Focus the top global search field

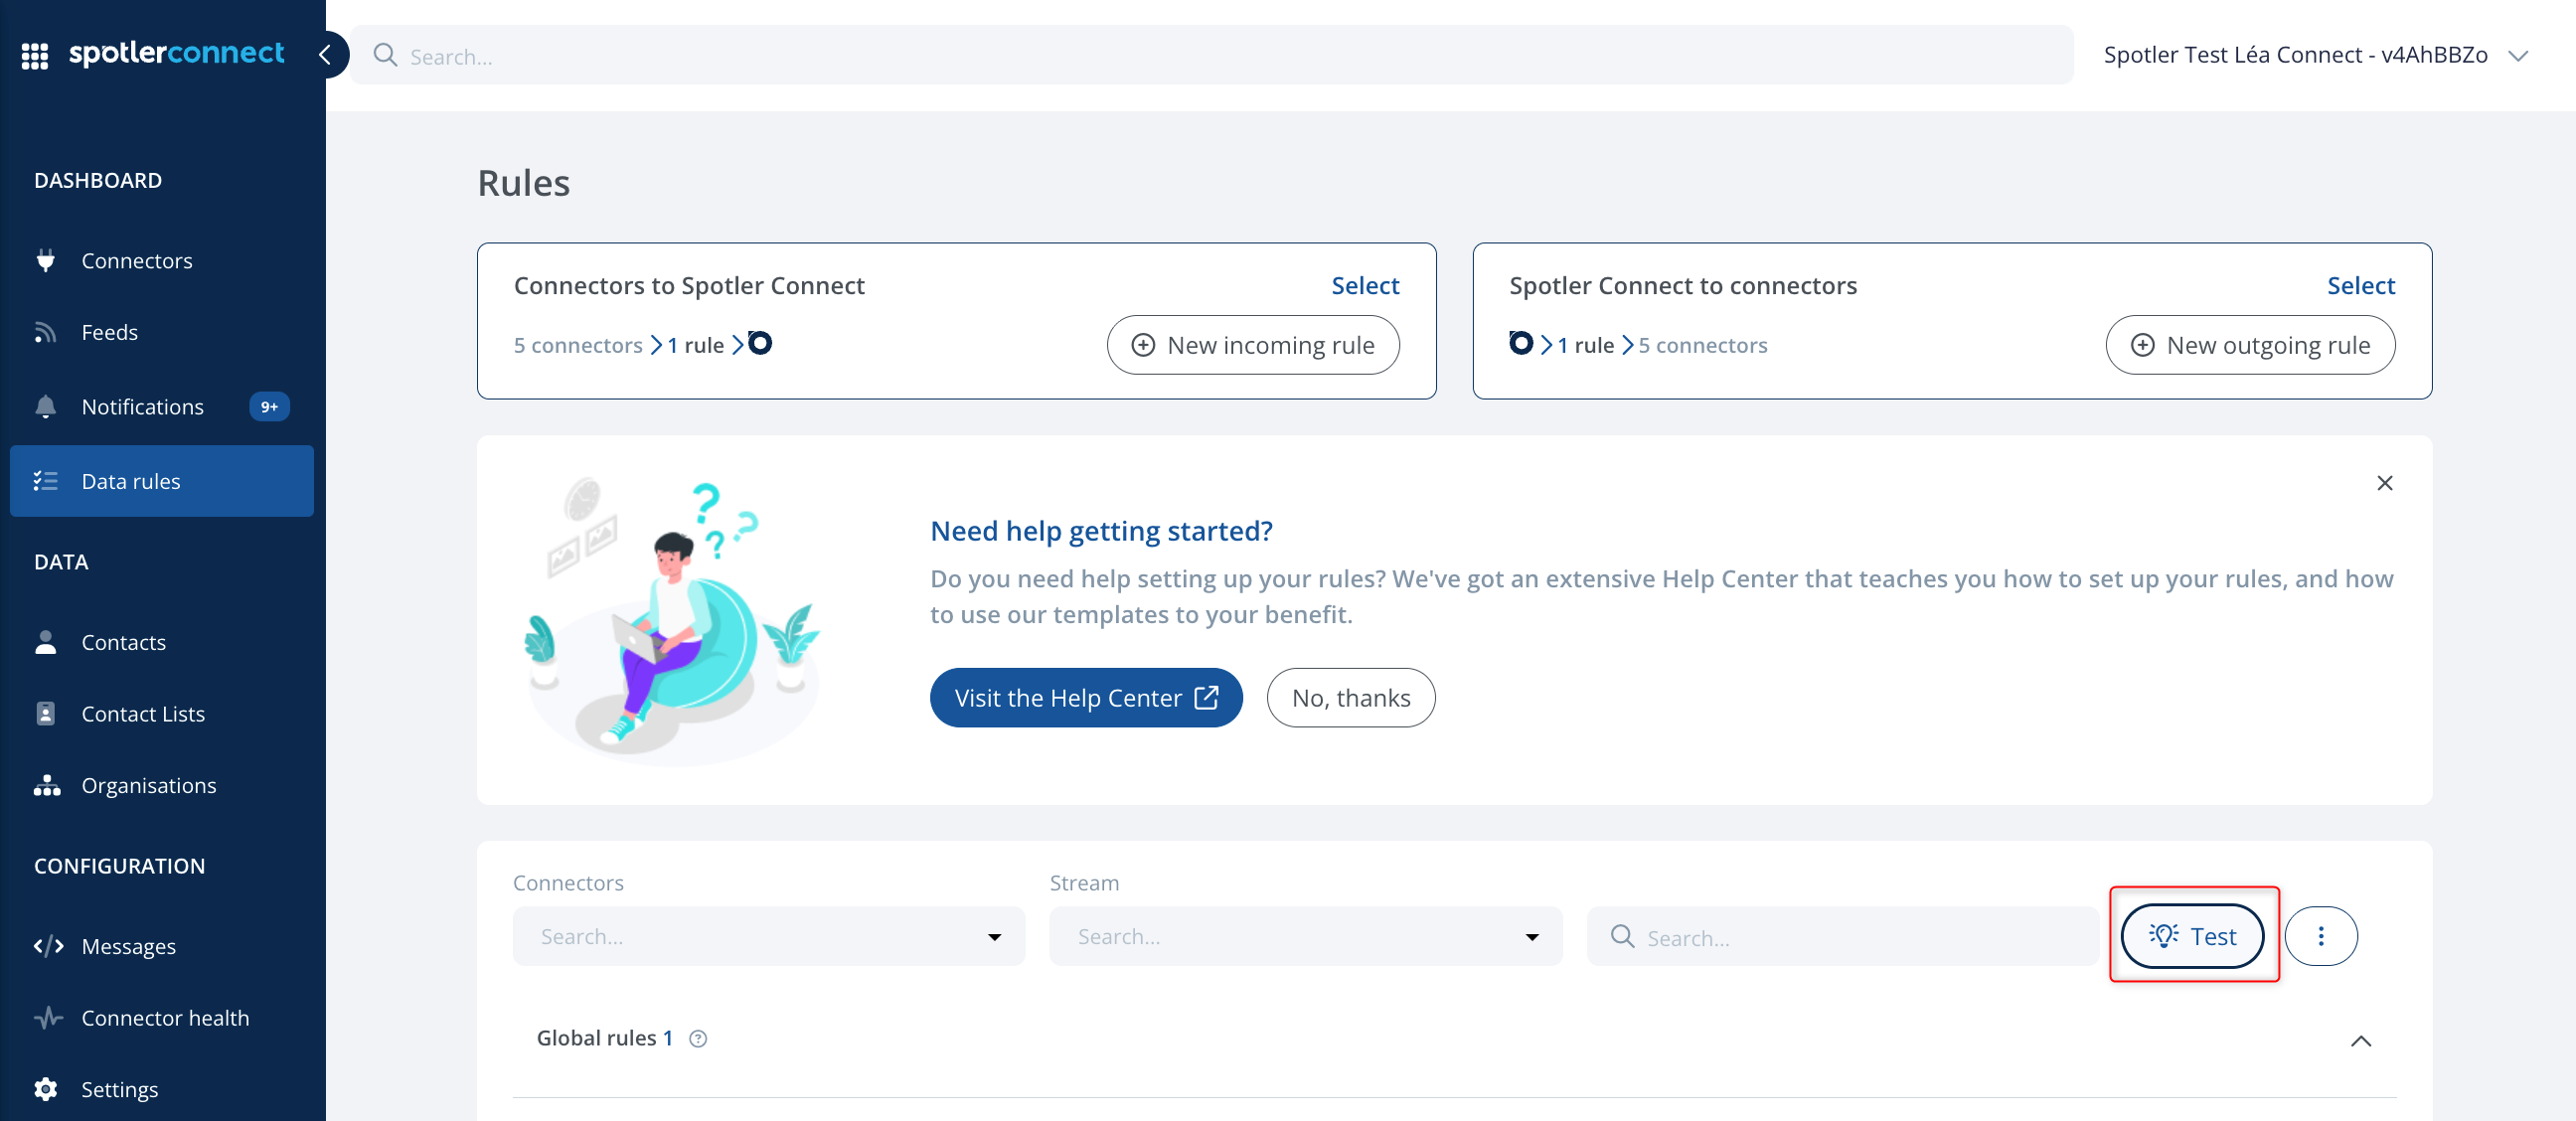pos(1212,55)
